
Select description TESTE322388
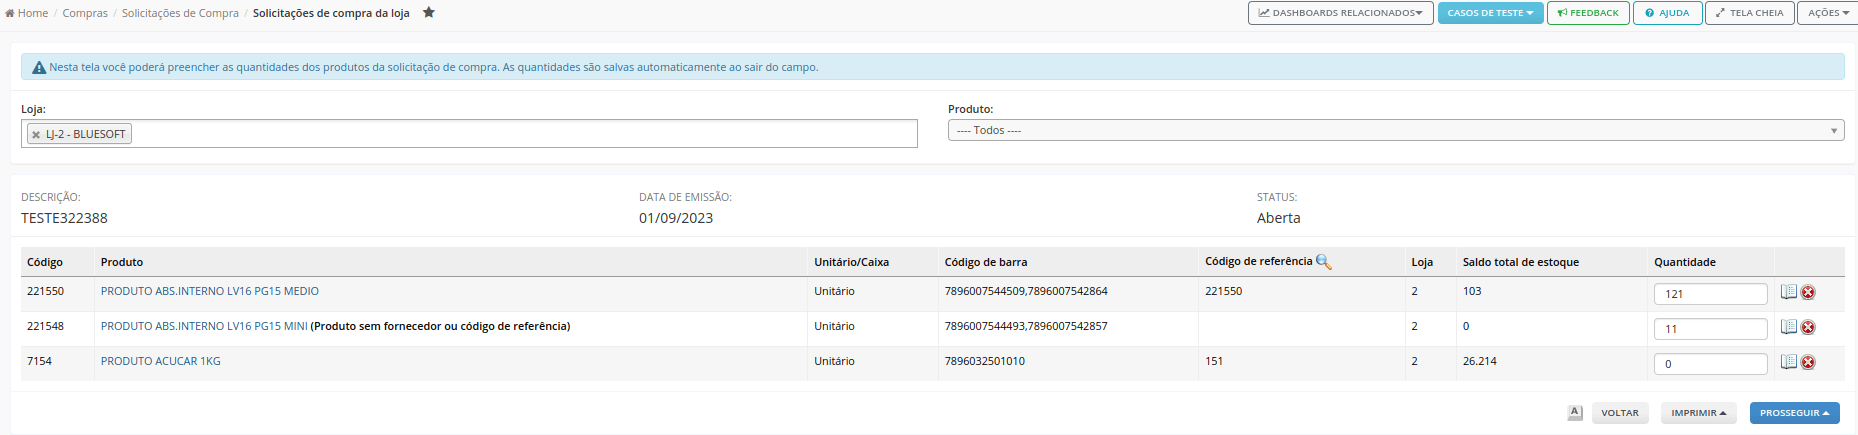click(64, 218)
